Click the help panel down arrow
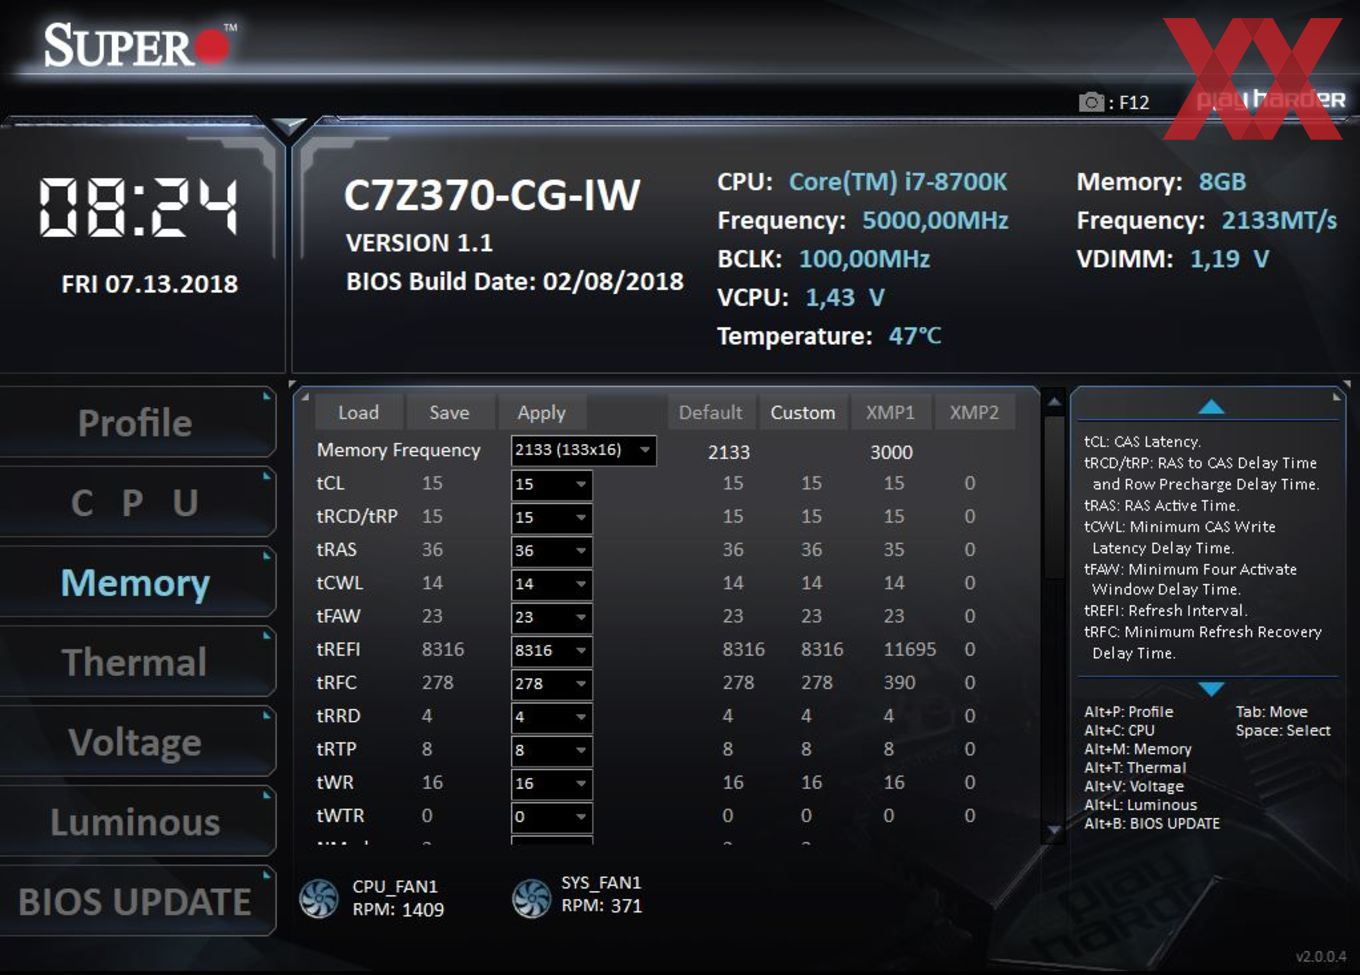The width and height of the screenshot is (1360, 975). coord(1211,689)
